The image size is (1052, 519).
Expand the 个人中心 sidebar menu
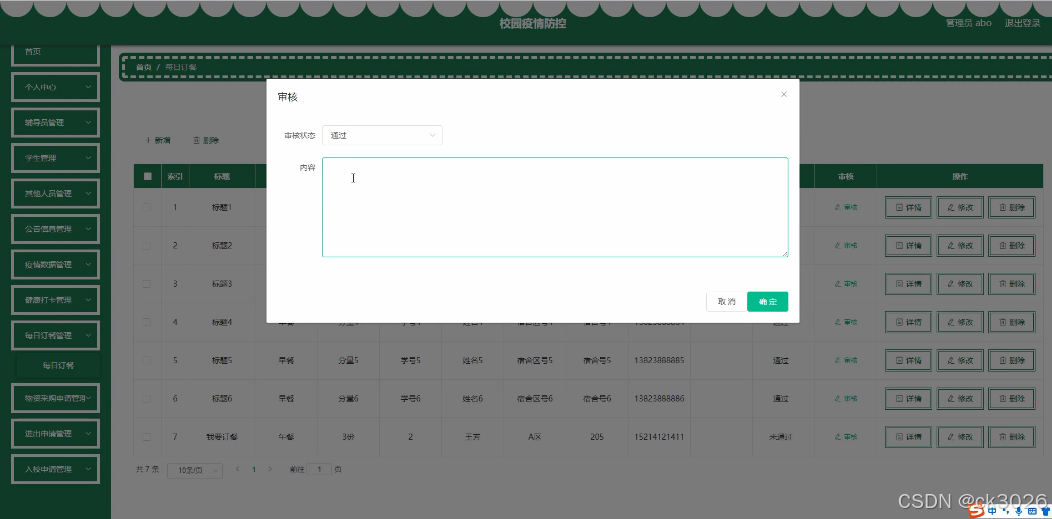[55, 87]
